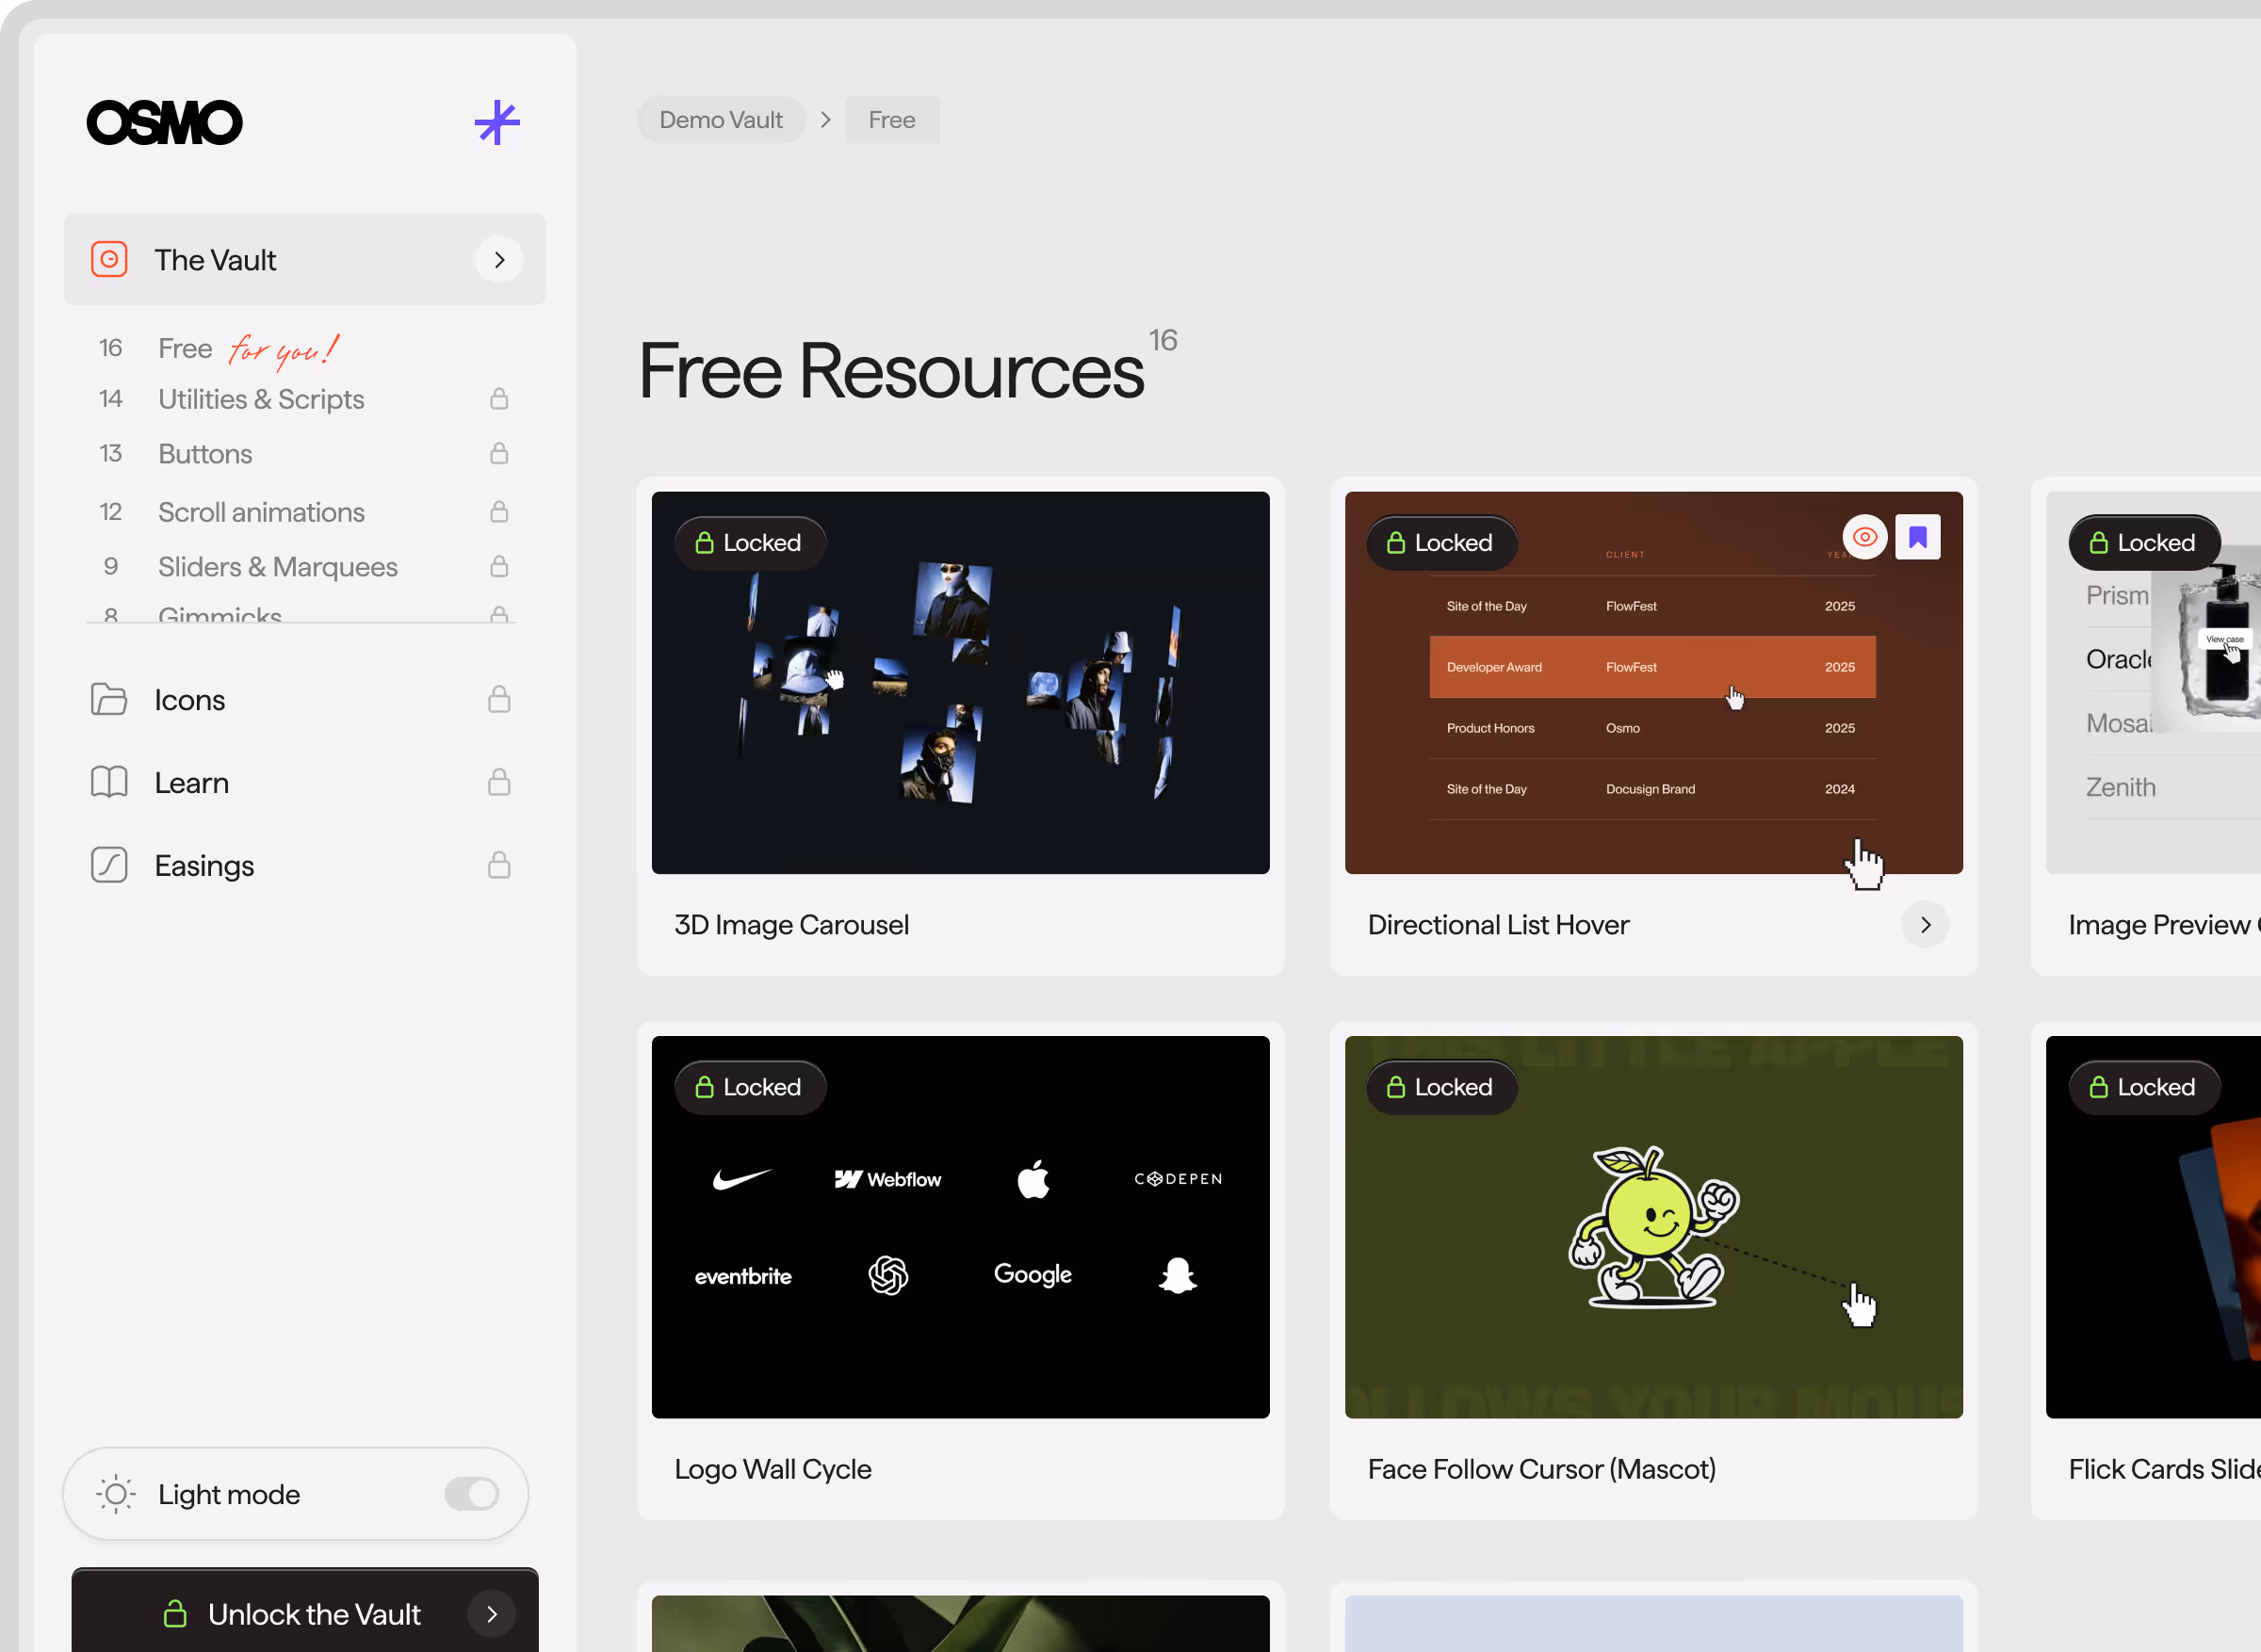Open the Learn book section
This screenshot has height=1652, width=2261.
coord(191,783)
